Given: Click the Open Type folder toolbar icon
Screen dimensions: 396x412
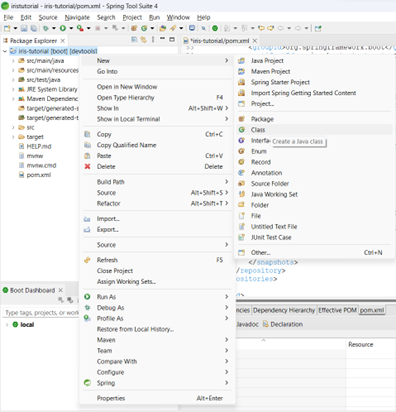Looking at the screenshot, I should (x=163, y=29).
